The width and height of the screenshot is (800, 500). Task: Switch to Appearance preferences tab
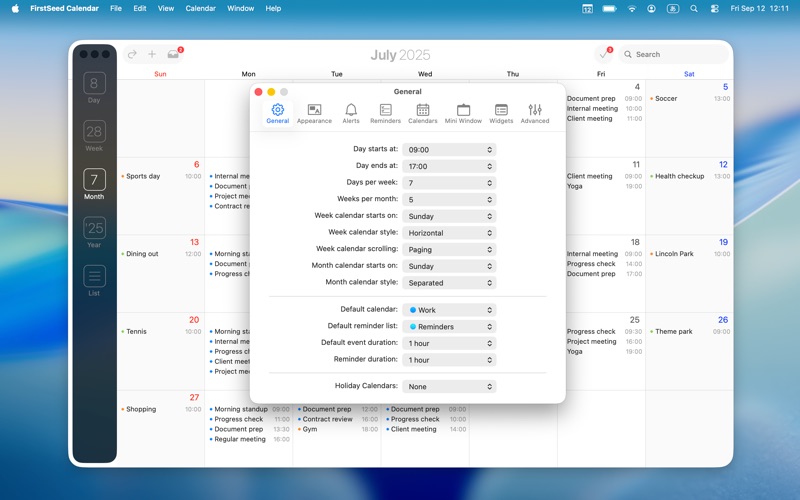[314, 113]
